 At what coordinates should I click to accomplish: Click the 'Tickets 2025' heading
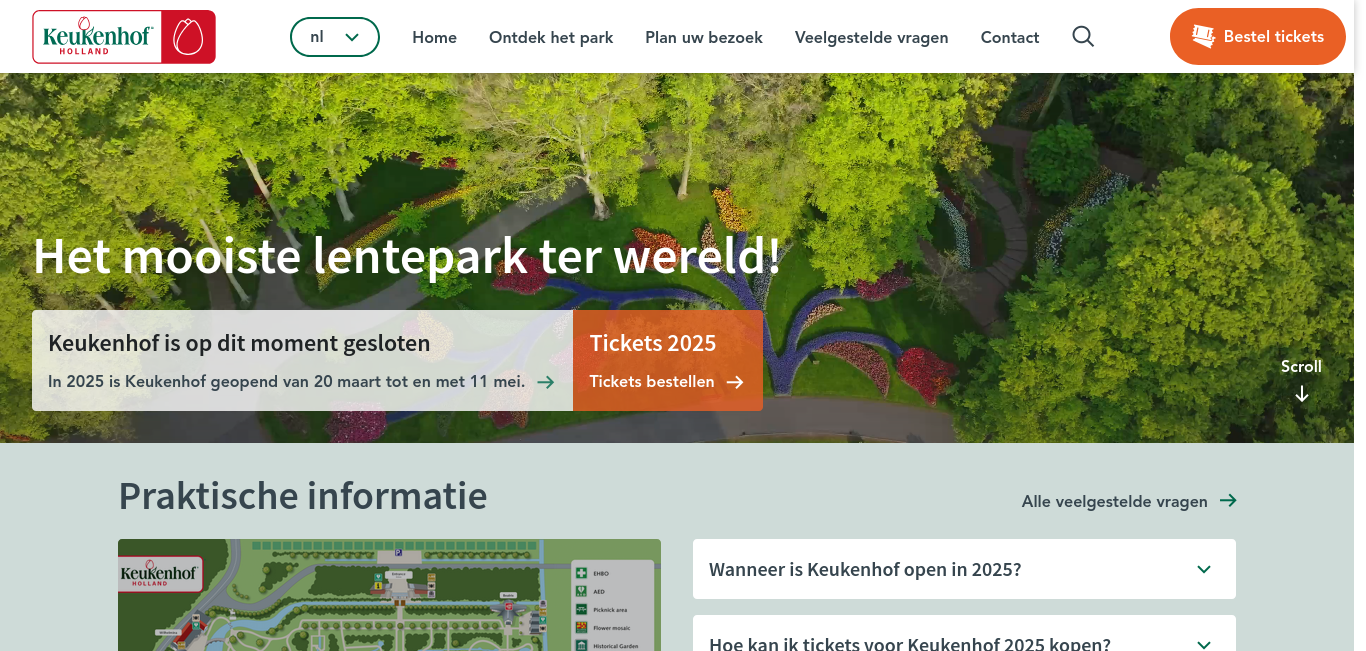pos(653,343)
